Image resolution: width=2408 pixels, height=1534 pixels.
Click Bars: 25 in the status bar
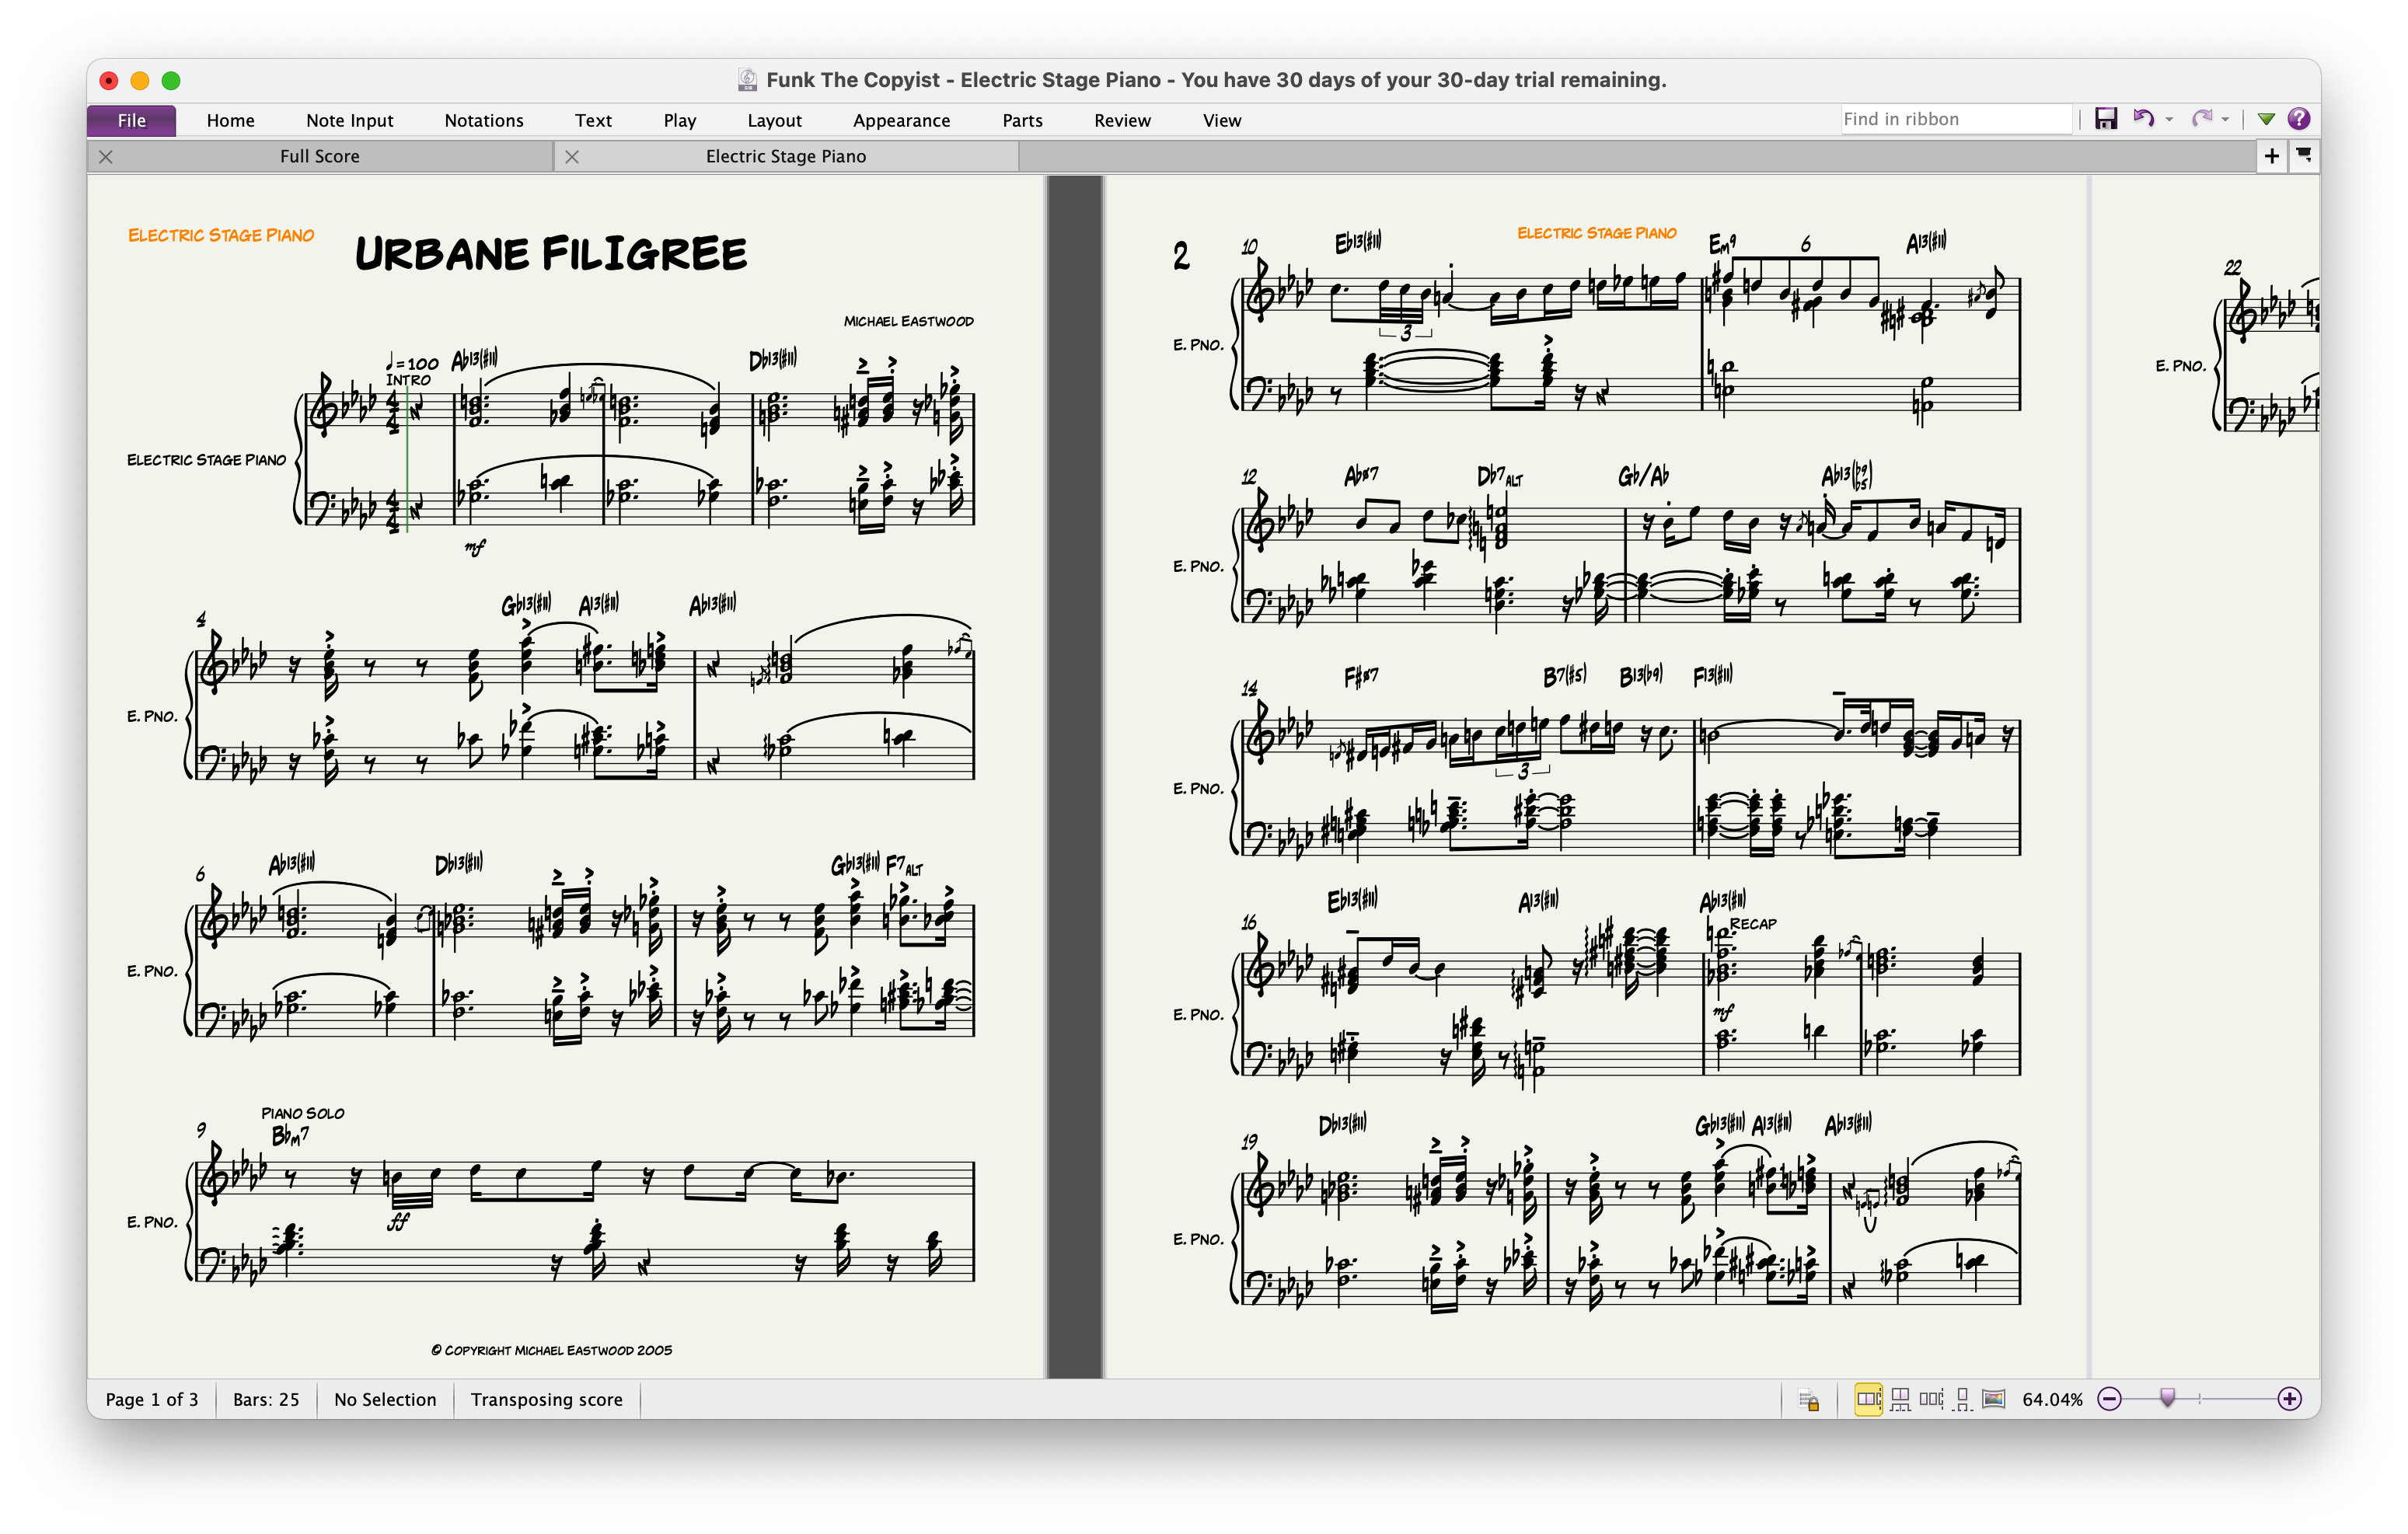[266, 1400]
